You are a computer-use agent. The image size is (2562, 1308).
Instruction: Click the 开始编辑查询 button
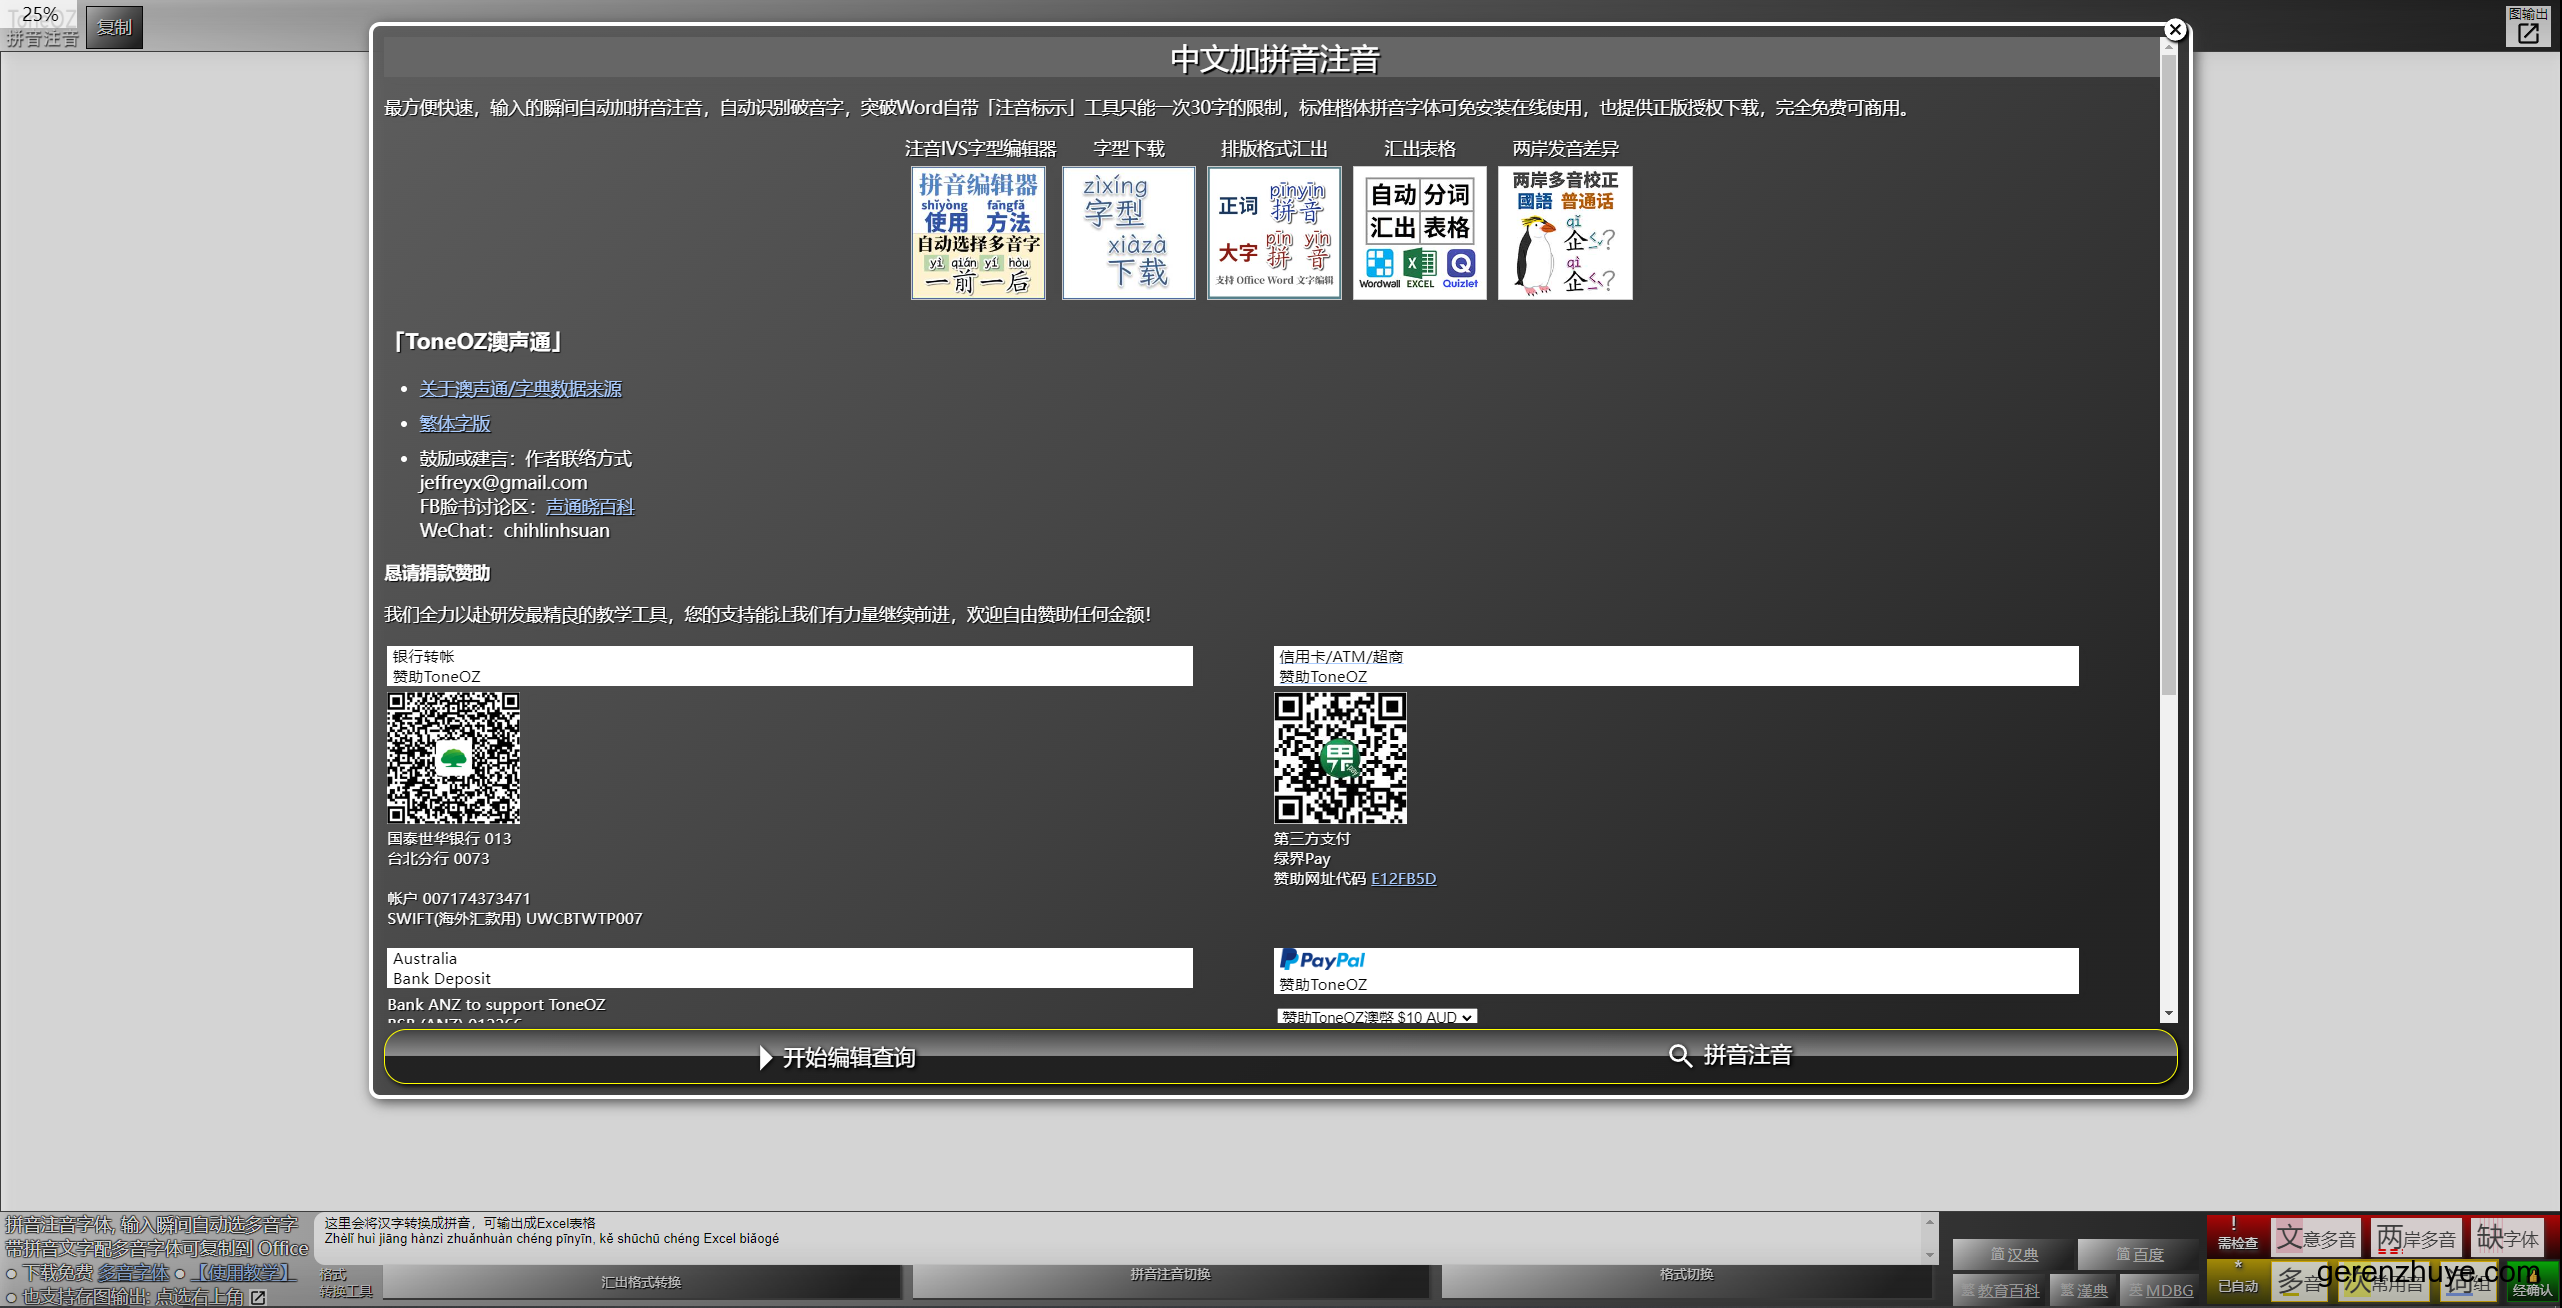[838, 1057]
